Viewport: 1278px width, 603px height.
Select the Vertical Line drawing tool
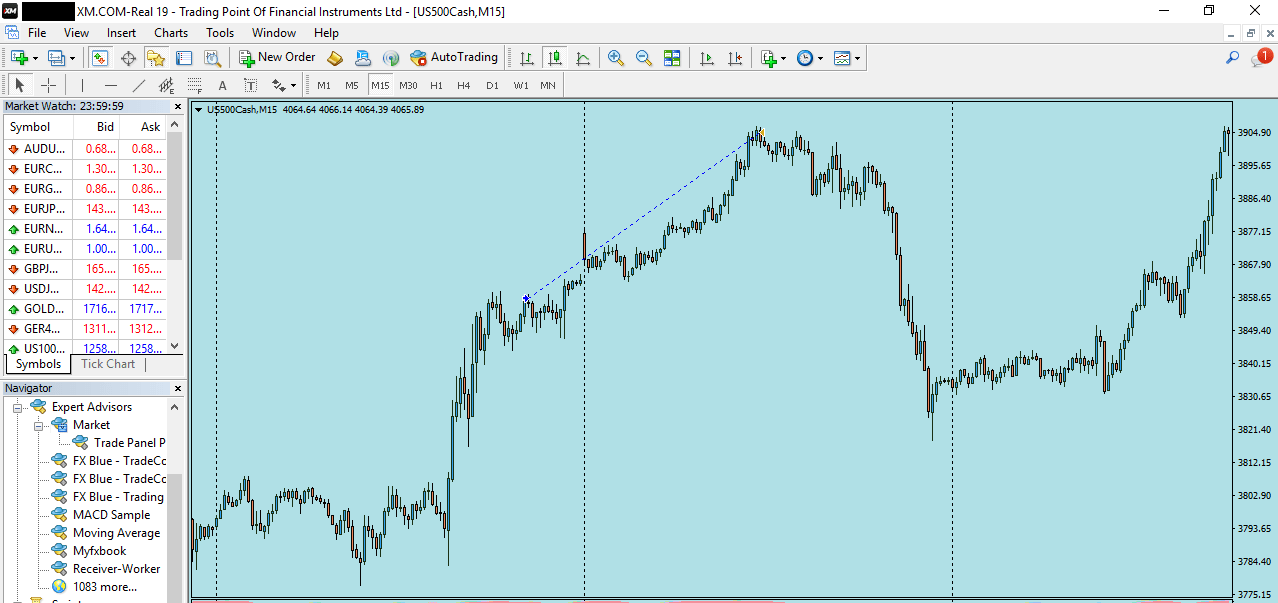83,85
